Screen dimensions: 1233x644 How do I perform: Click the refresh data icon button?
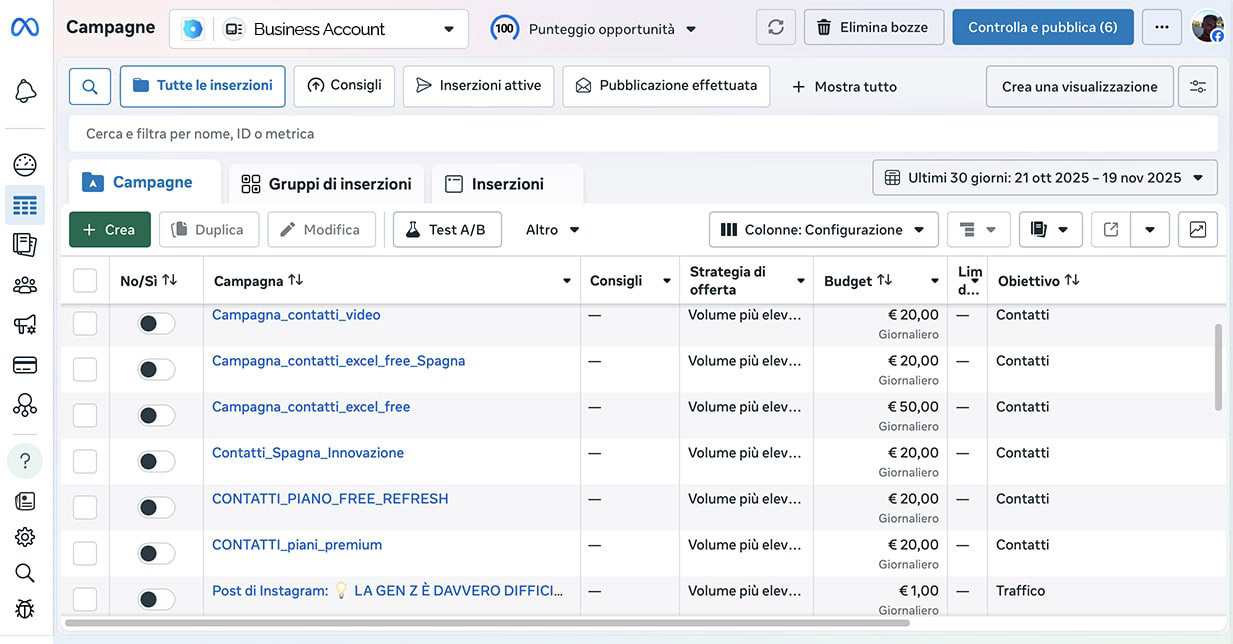[775, 28]
